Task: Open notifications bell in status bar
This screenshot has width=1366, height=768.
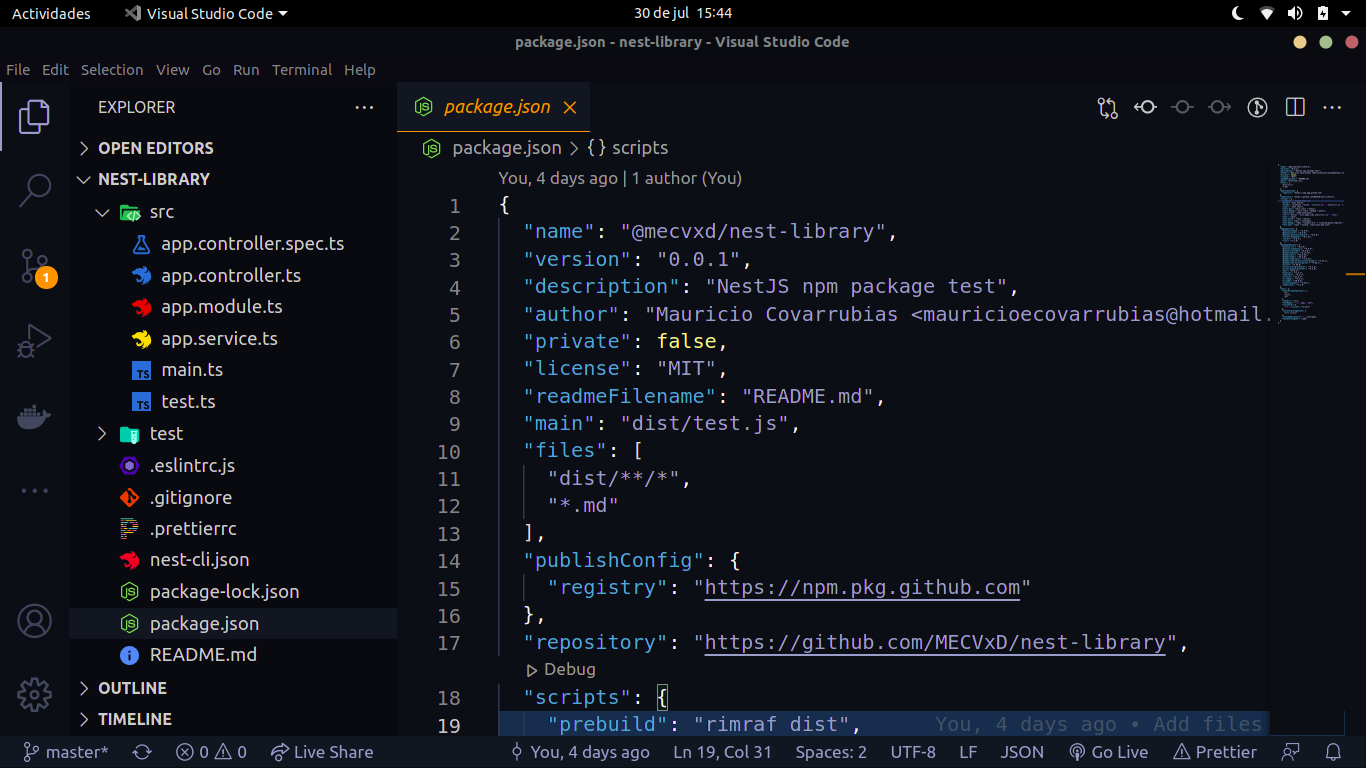Action: (x=1333, y=752)
